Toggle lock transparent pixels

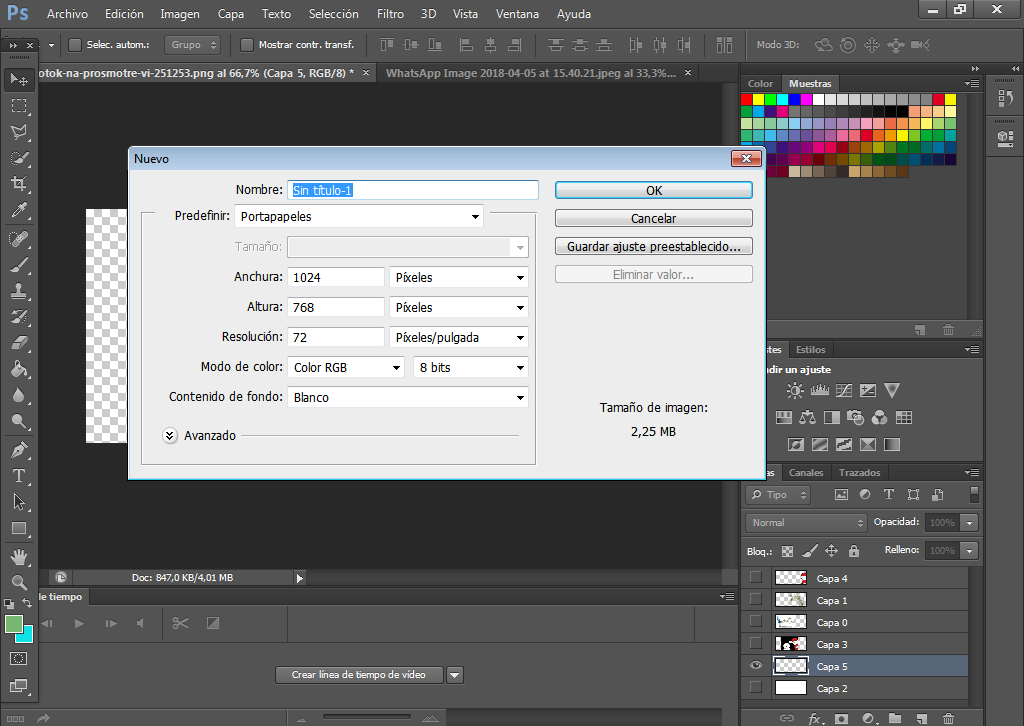(x=788, y=551)
